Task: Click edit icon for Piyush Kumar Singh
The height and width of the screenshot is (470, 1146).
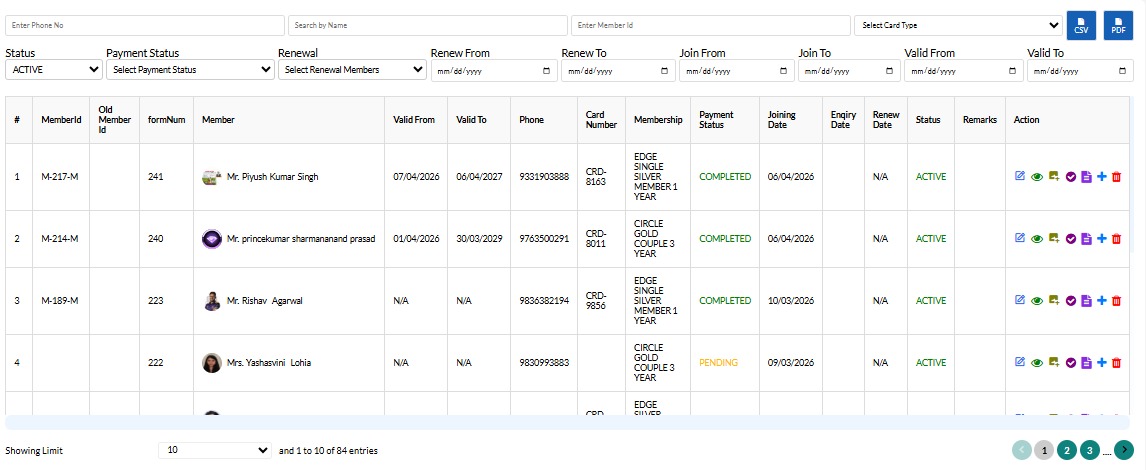Action: [x=1020, y=177]
